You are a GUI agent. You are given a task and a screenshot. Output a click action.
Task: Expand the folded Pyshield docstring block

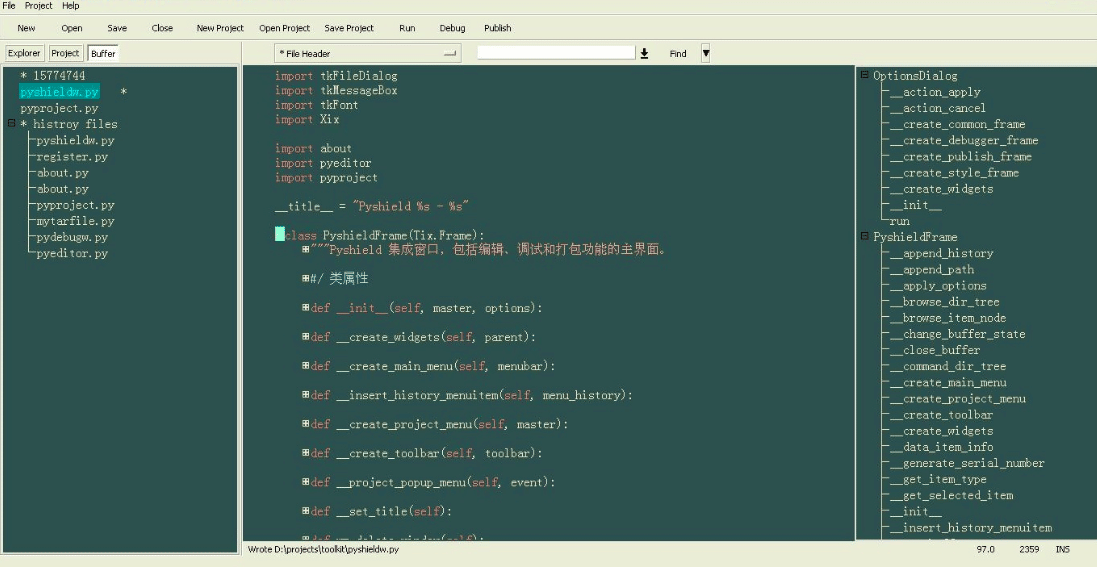coord(306,248)
